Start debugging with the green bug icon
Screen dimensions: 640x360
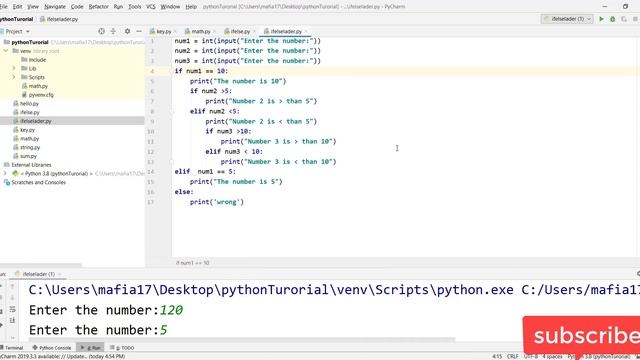[x=613, y=19]
